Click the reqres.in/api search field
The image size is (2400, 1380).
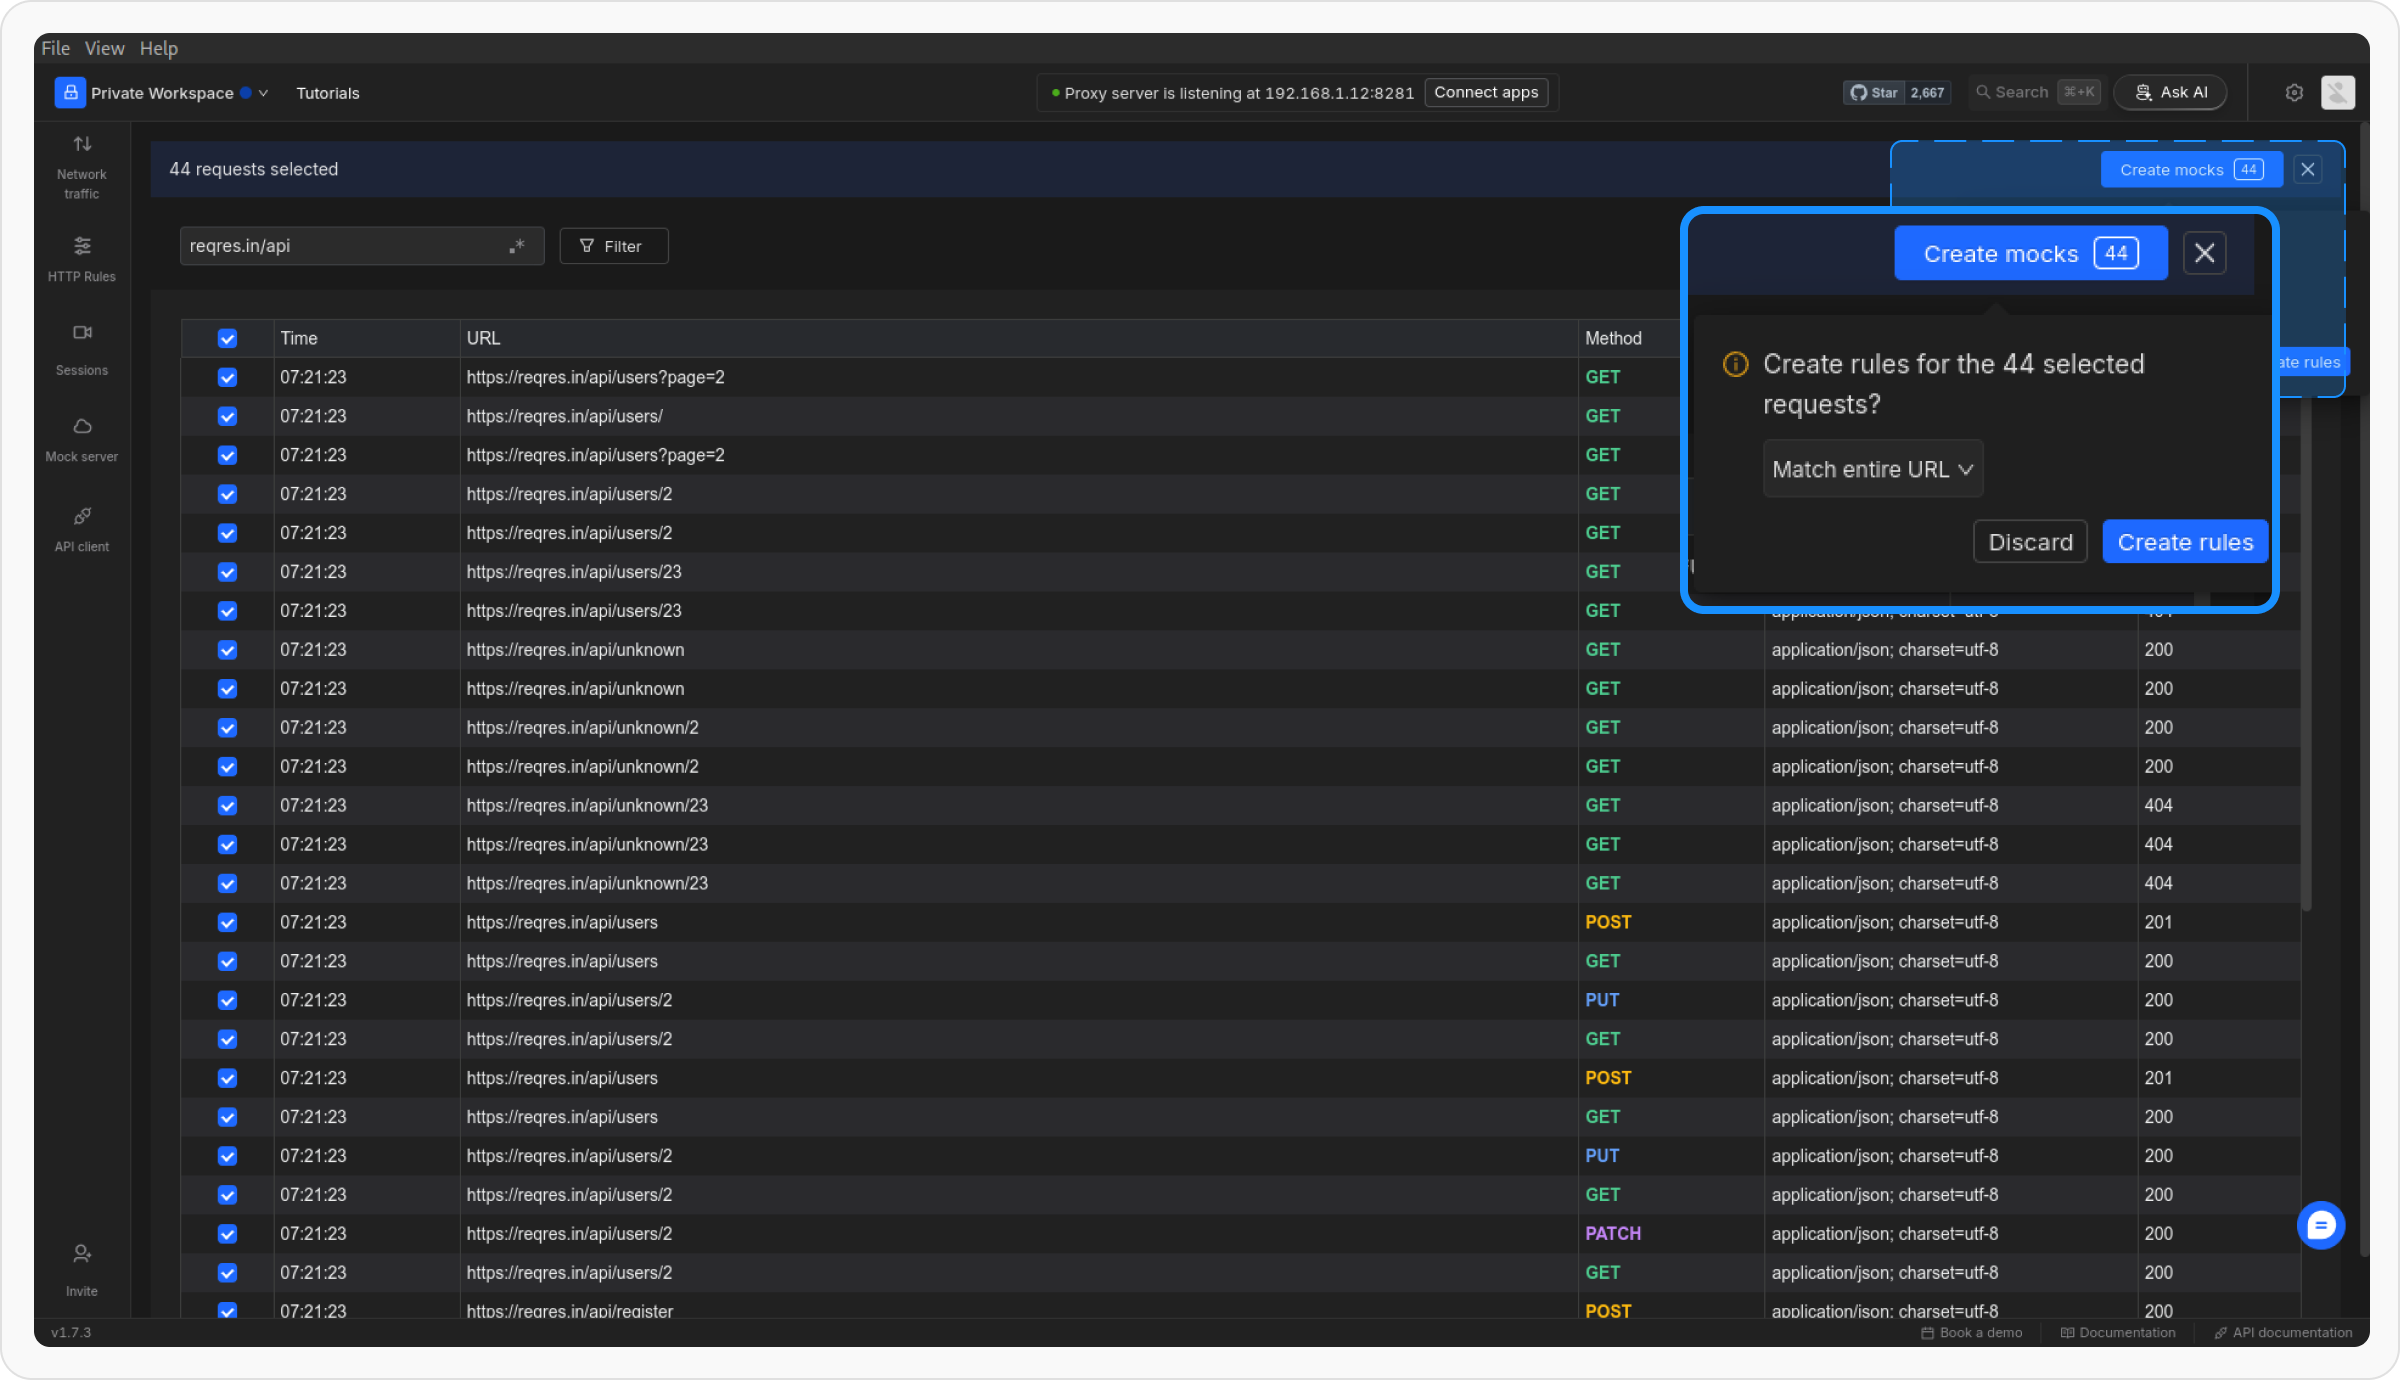[340, 246]
